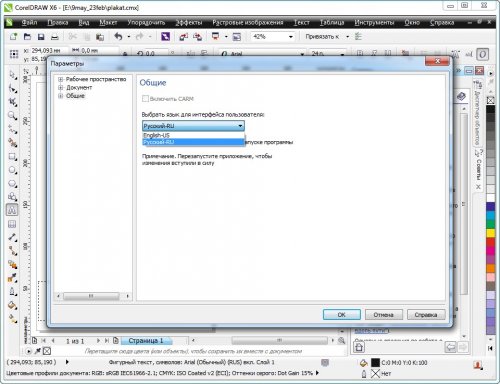Open the Файл menu
This screenshot has width=500, height=384.
(30, 22)
